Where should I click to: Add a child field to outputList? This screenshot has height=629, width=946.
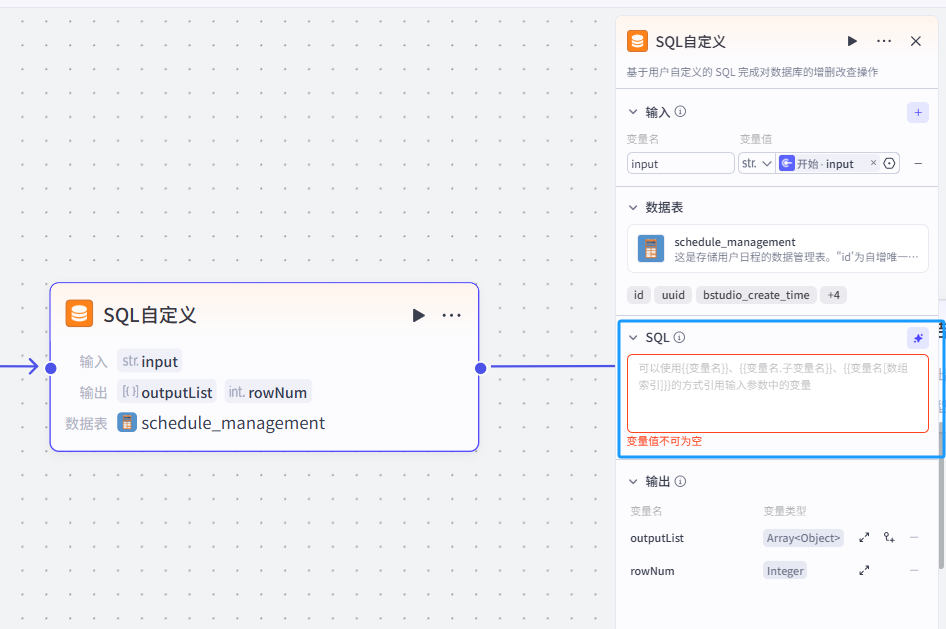point(889,538)
